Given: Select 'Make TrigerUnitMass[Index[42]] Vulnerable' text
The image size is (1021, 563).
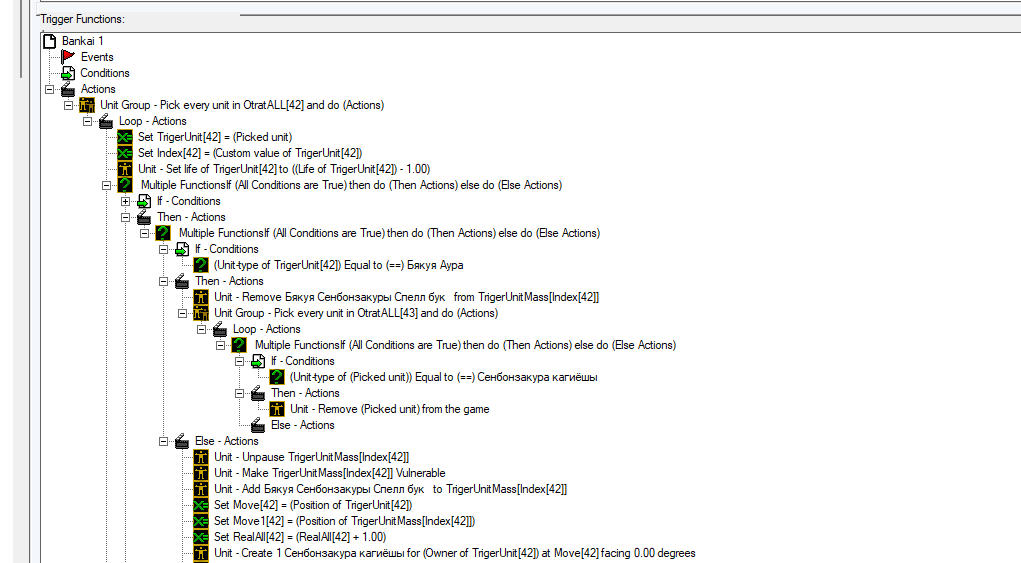Looking at the screenshot, I should click(x=330, y=473).
